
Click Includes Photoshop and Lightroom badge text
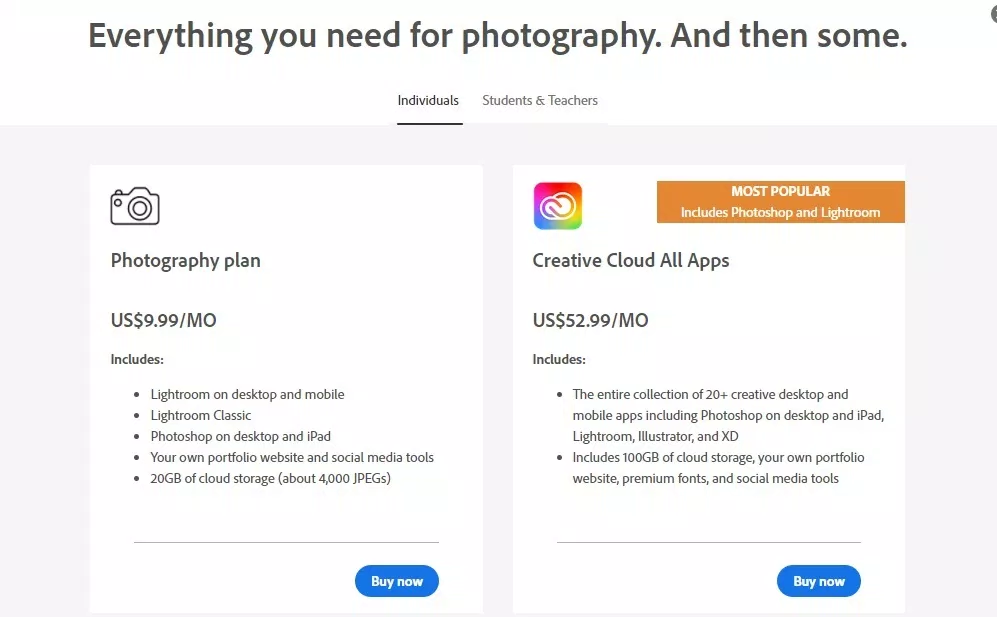[x=780, y=211]
